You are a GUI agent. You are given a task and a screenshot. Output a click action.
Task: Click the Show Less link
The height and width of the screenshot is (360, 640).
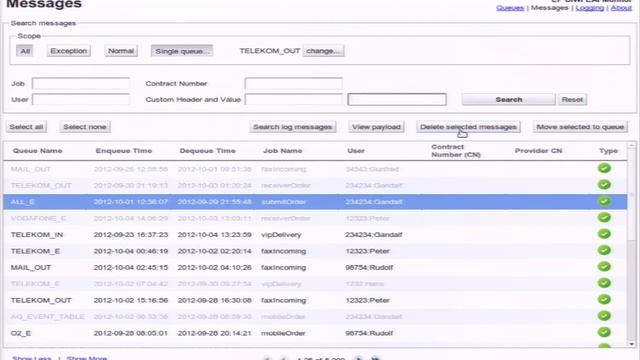coord(31,358)
